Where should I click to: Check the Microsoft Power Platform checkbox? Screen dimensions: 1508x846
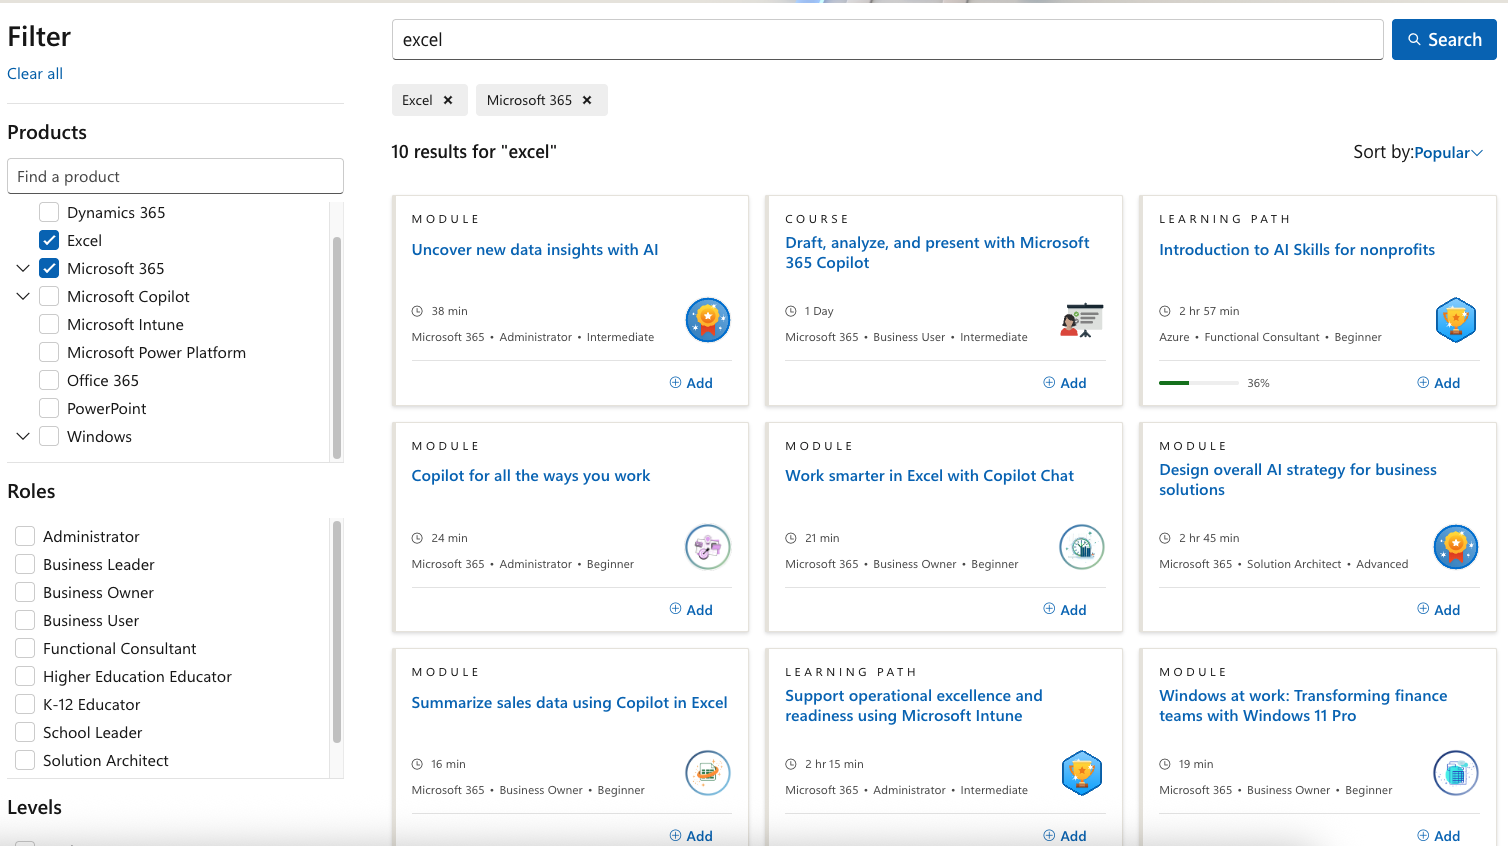tap(49, 352)
